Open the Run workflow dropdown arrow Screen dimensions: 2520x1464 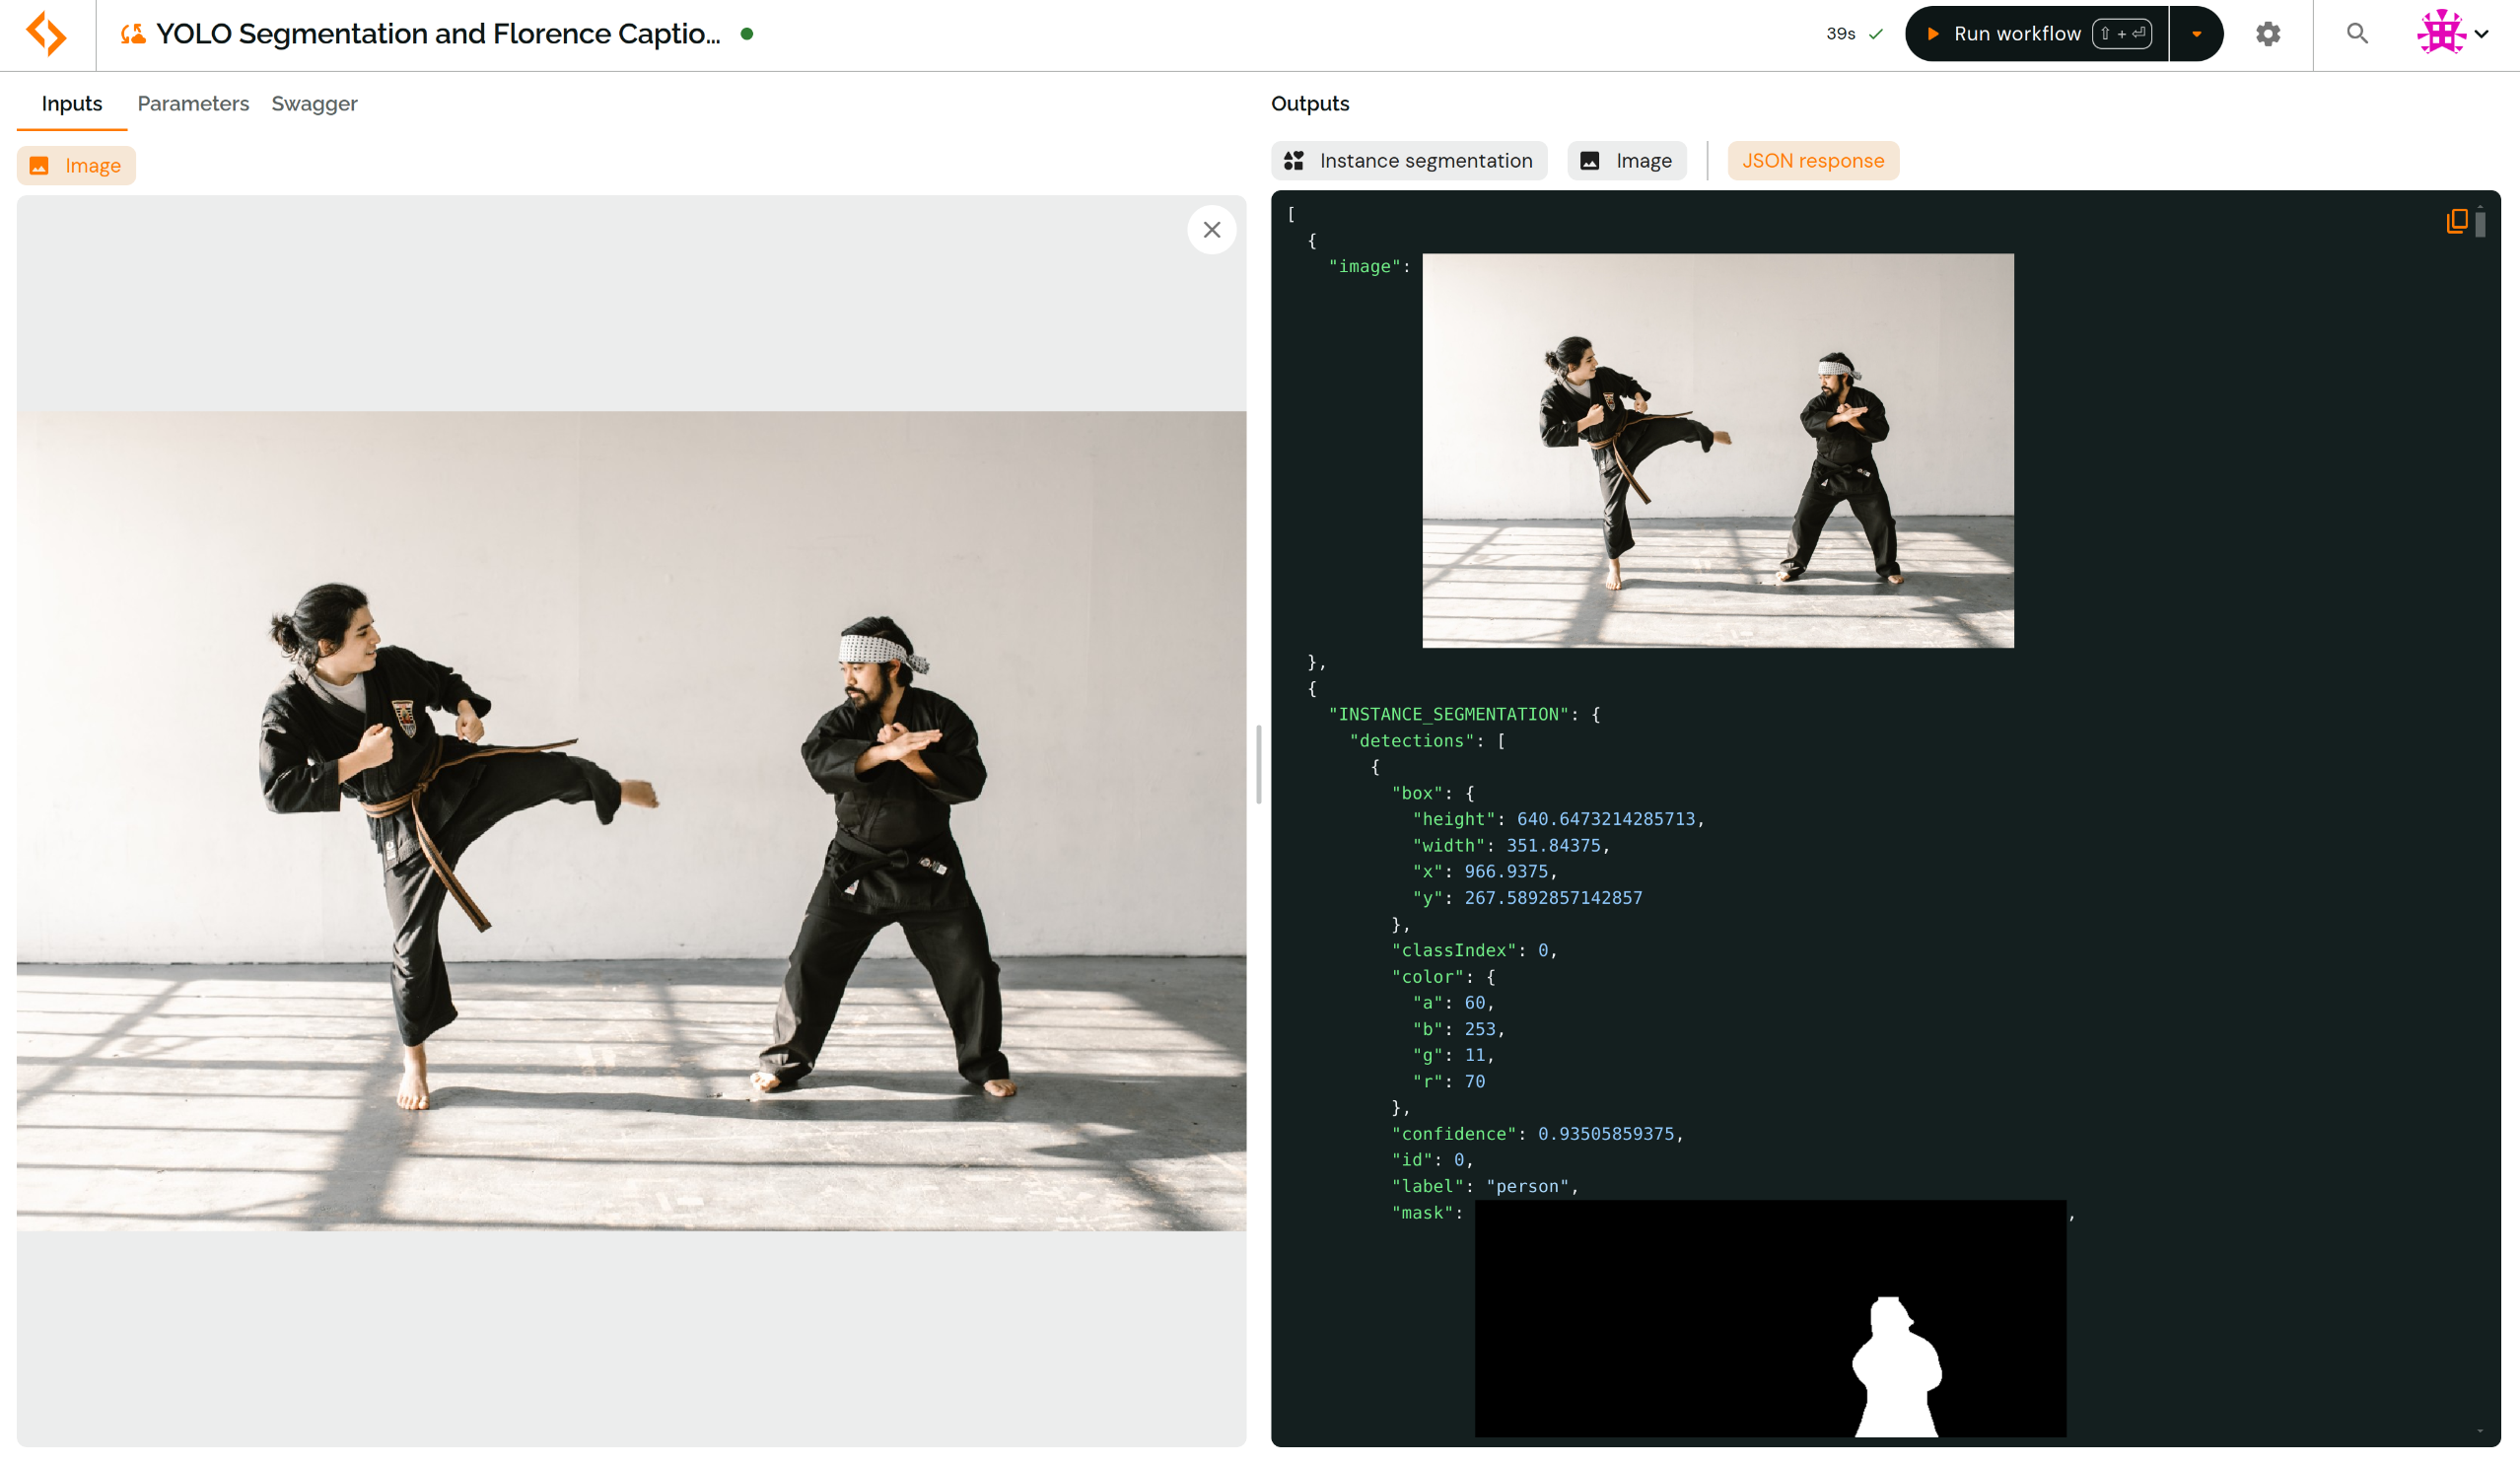click(2197, 34)
